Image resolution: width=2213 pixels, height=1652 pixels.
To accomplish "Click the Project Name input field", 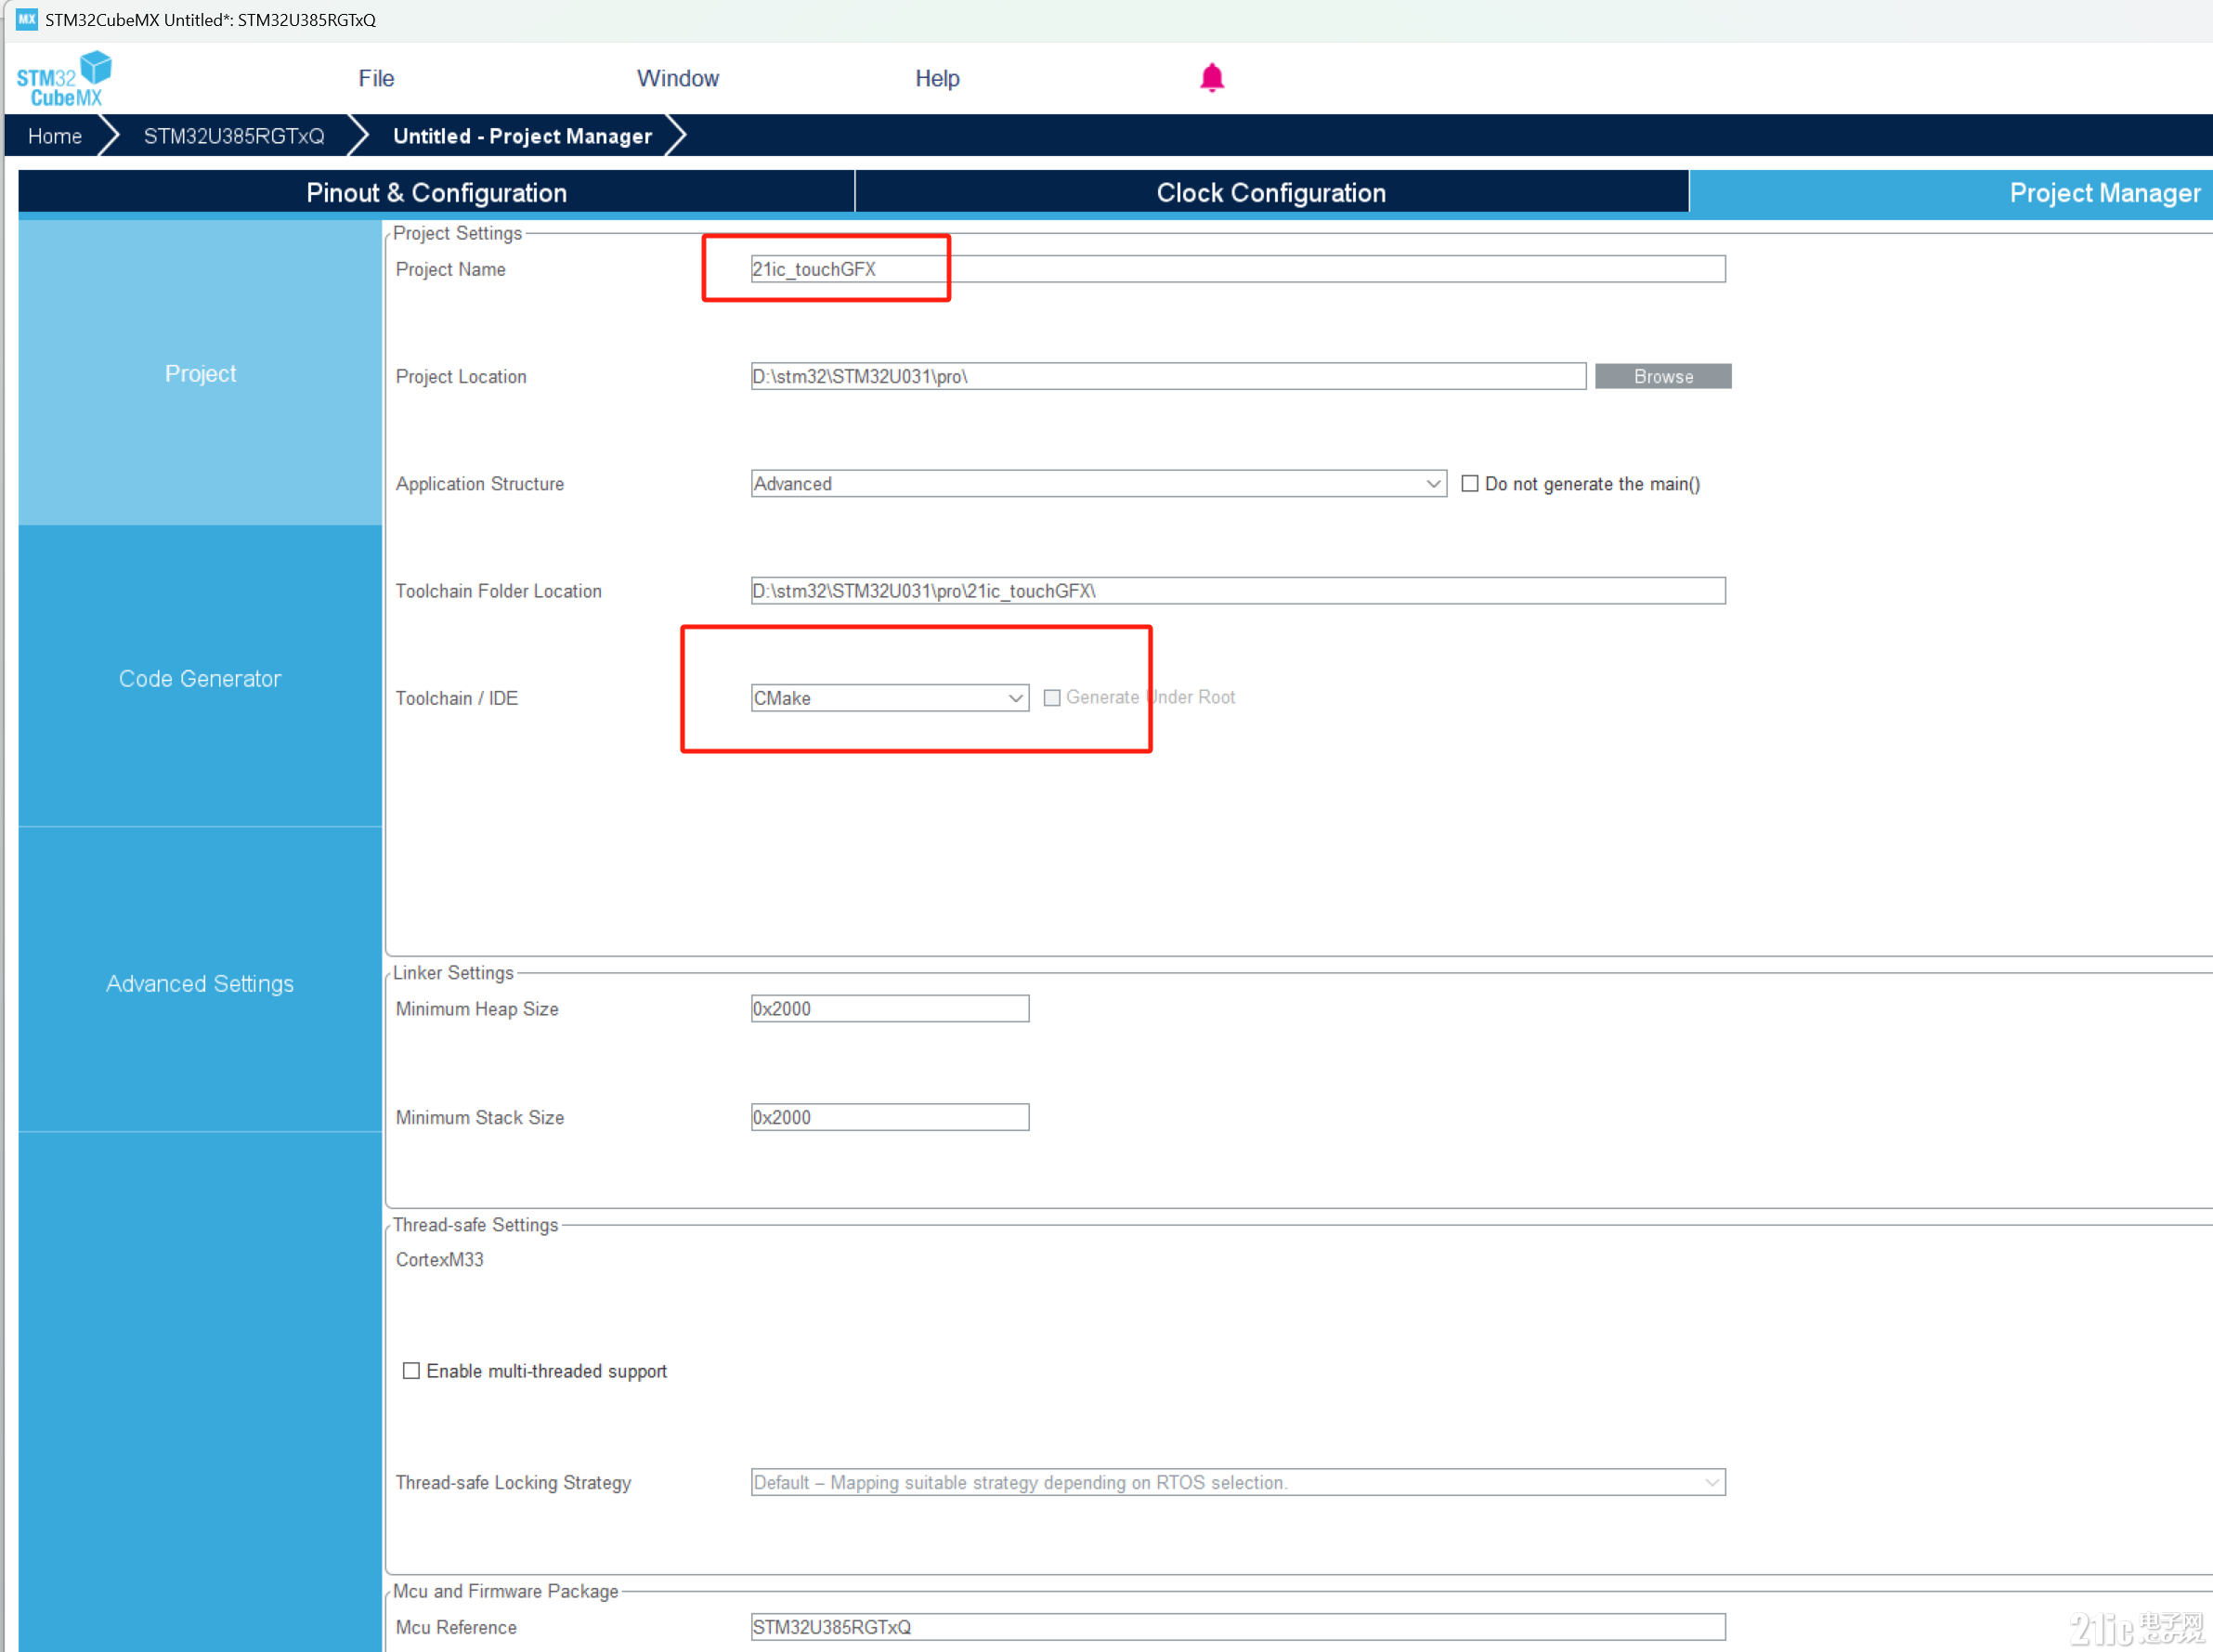I will point(1238,269).
